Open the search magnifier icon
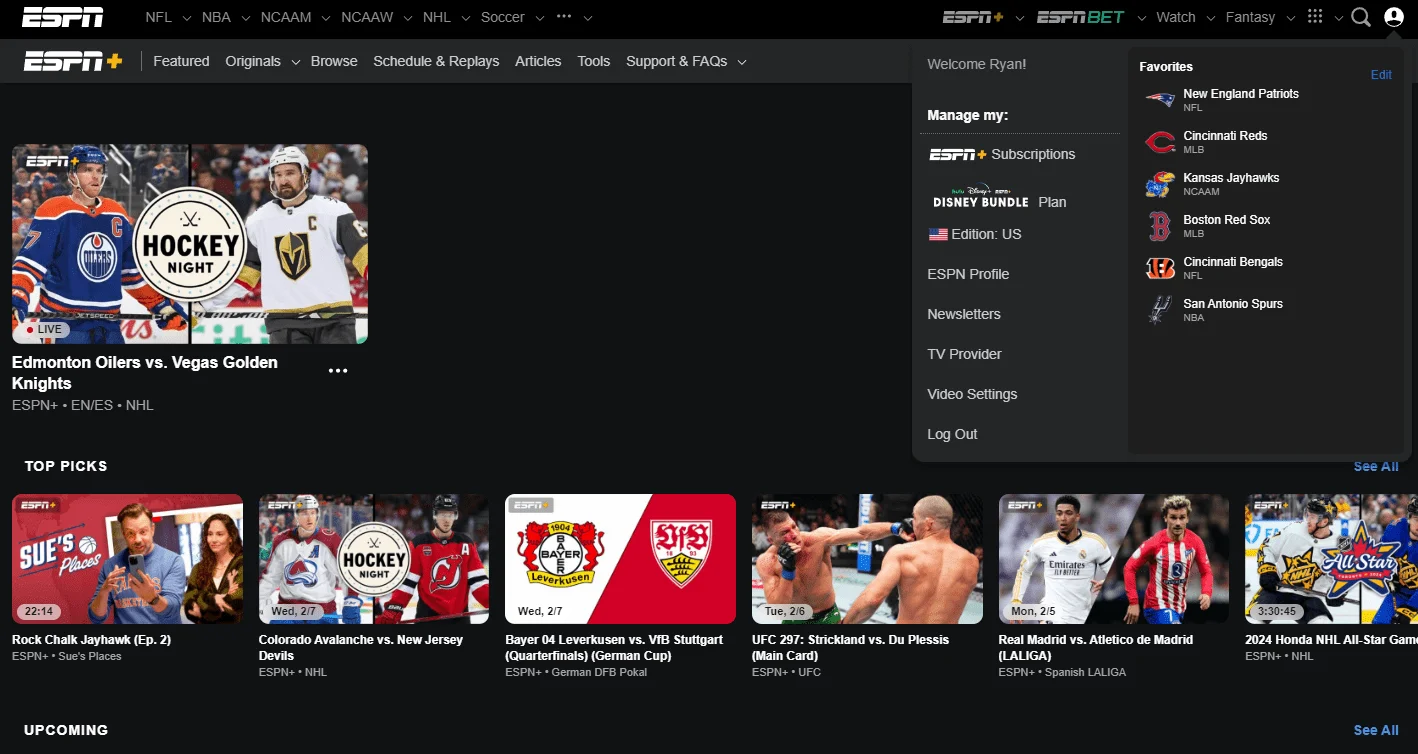Image resolution: width=1418 pixels, height=754 pixels. tap(1360, 17)
